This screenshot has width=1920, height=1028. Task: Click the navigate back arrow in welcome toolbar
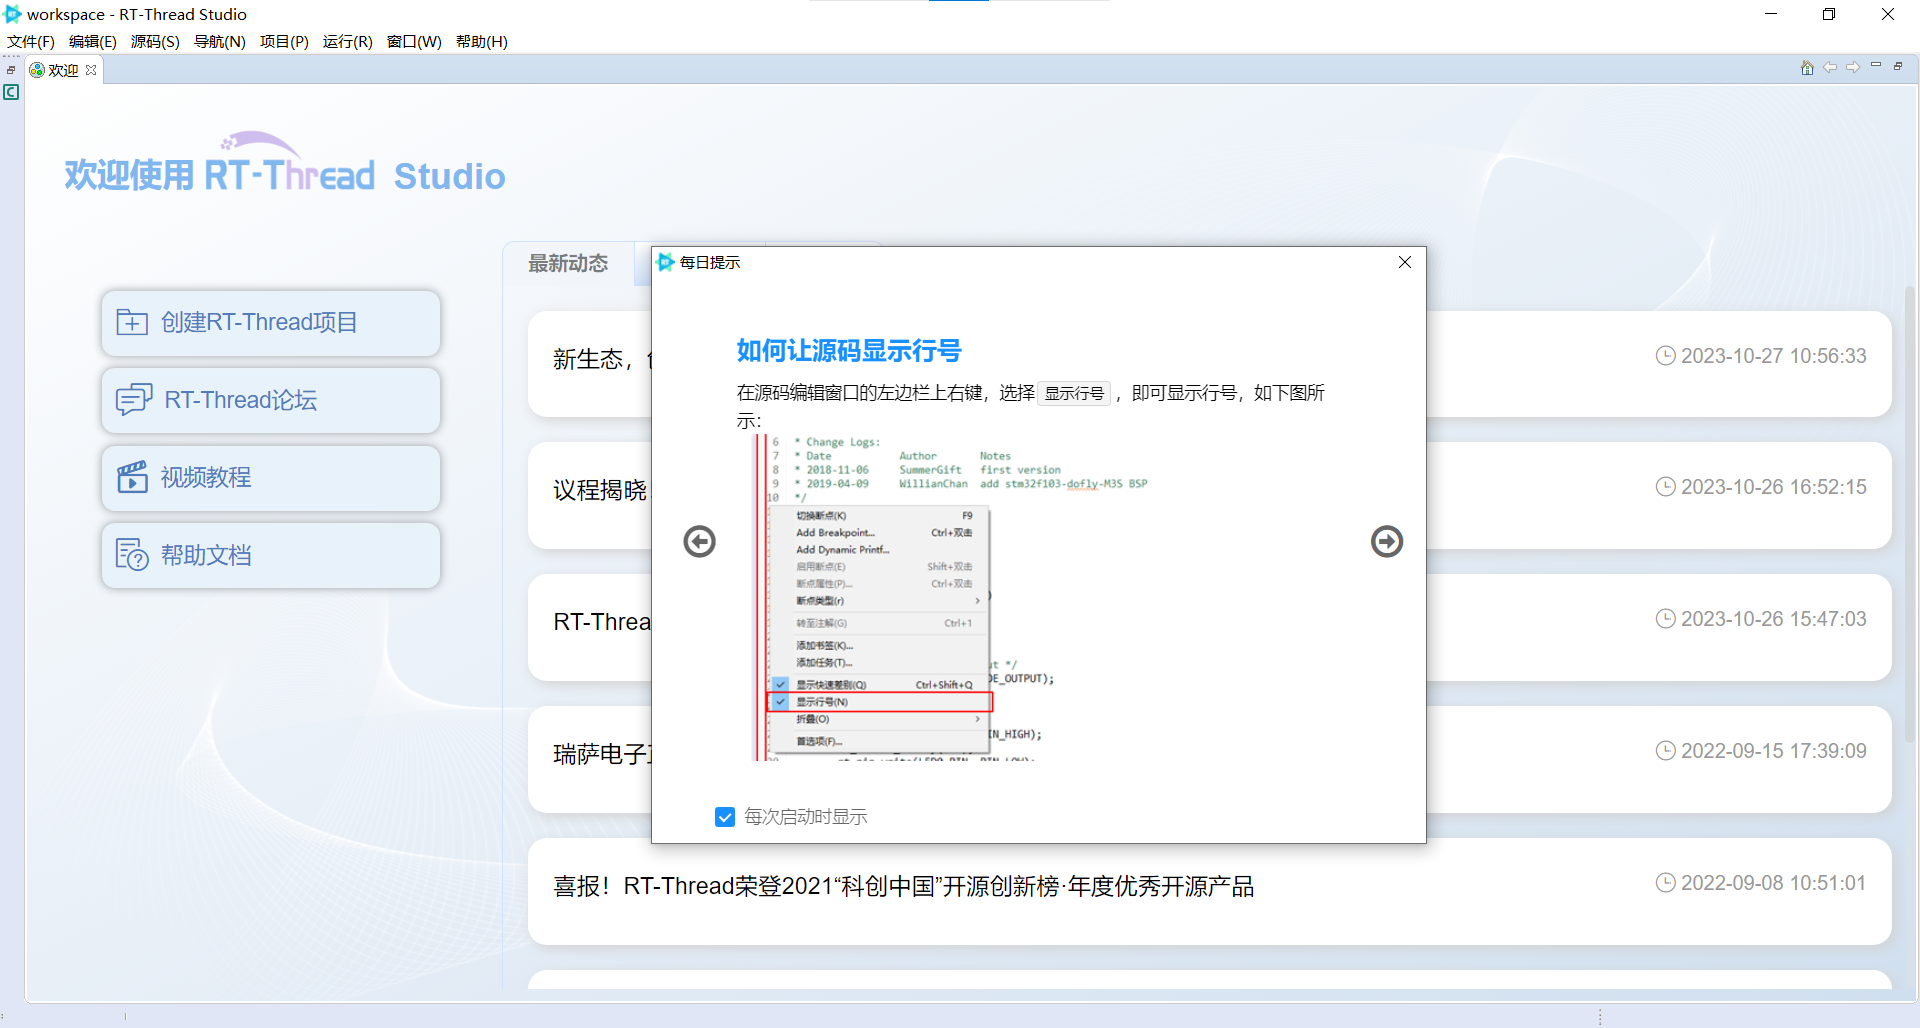[1830, 67]
